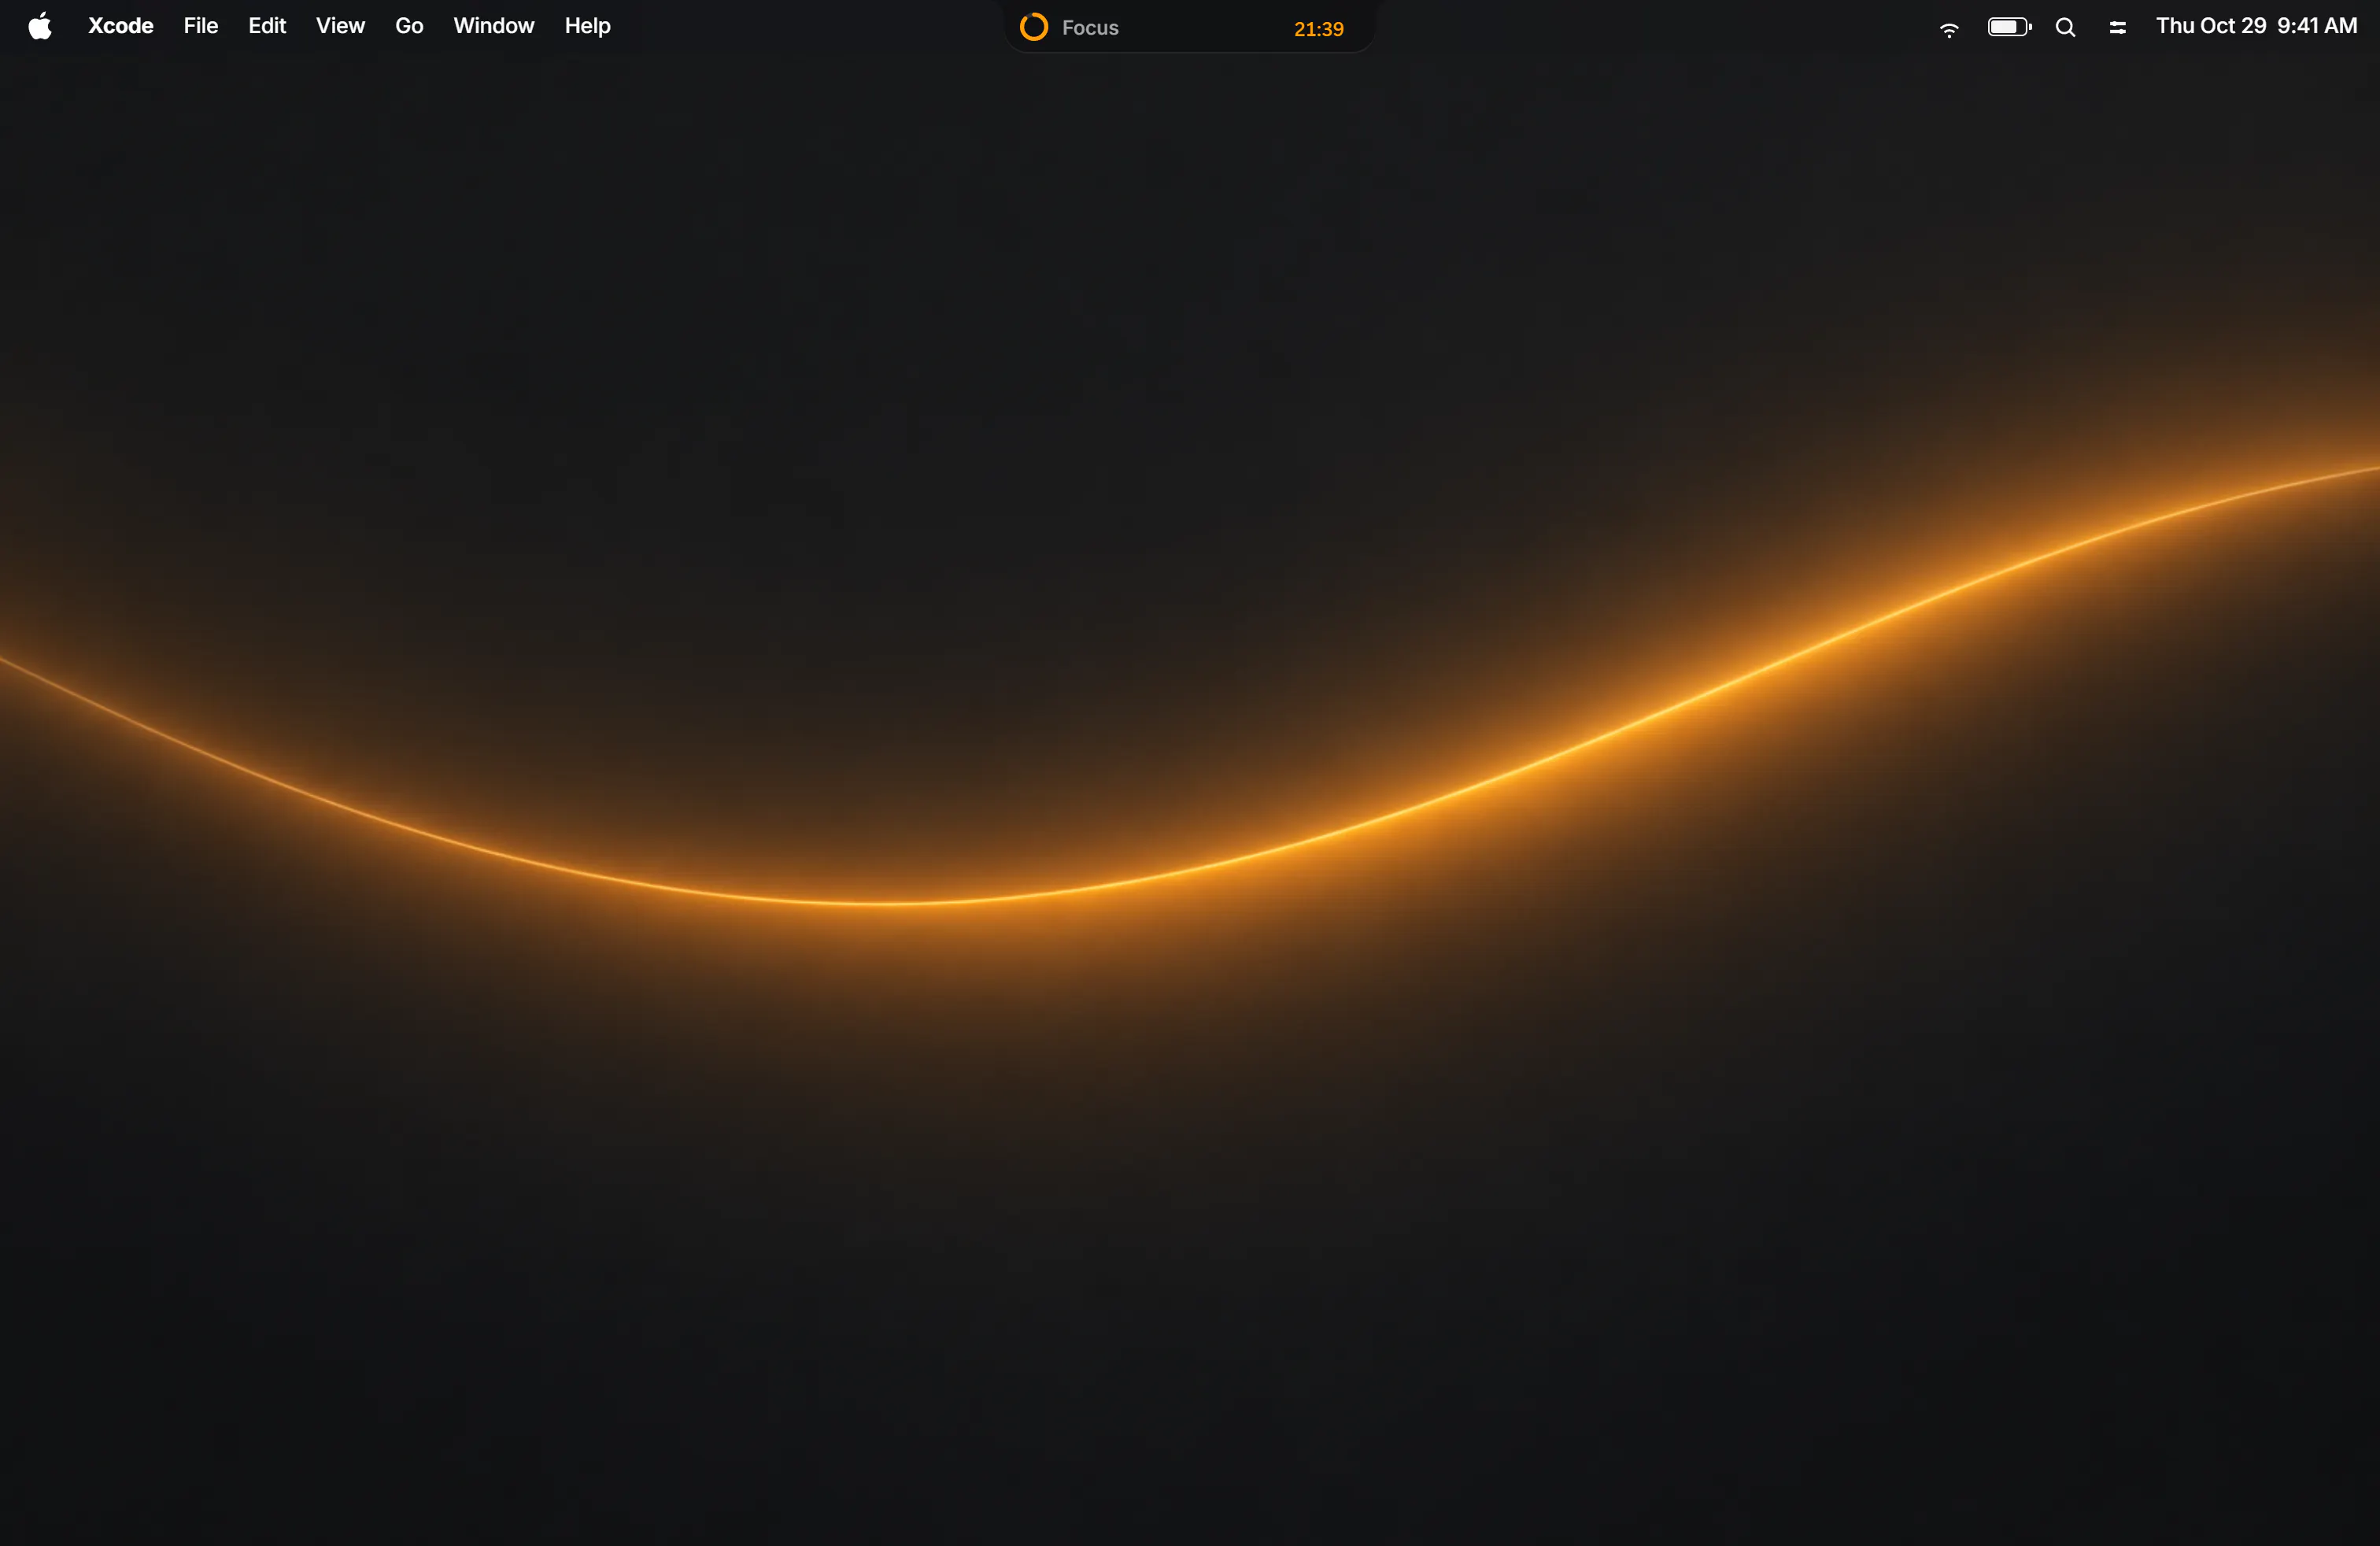Open the Go menu
Viewport: 2380px width, 1546px height.
click(x=409, y=26)
